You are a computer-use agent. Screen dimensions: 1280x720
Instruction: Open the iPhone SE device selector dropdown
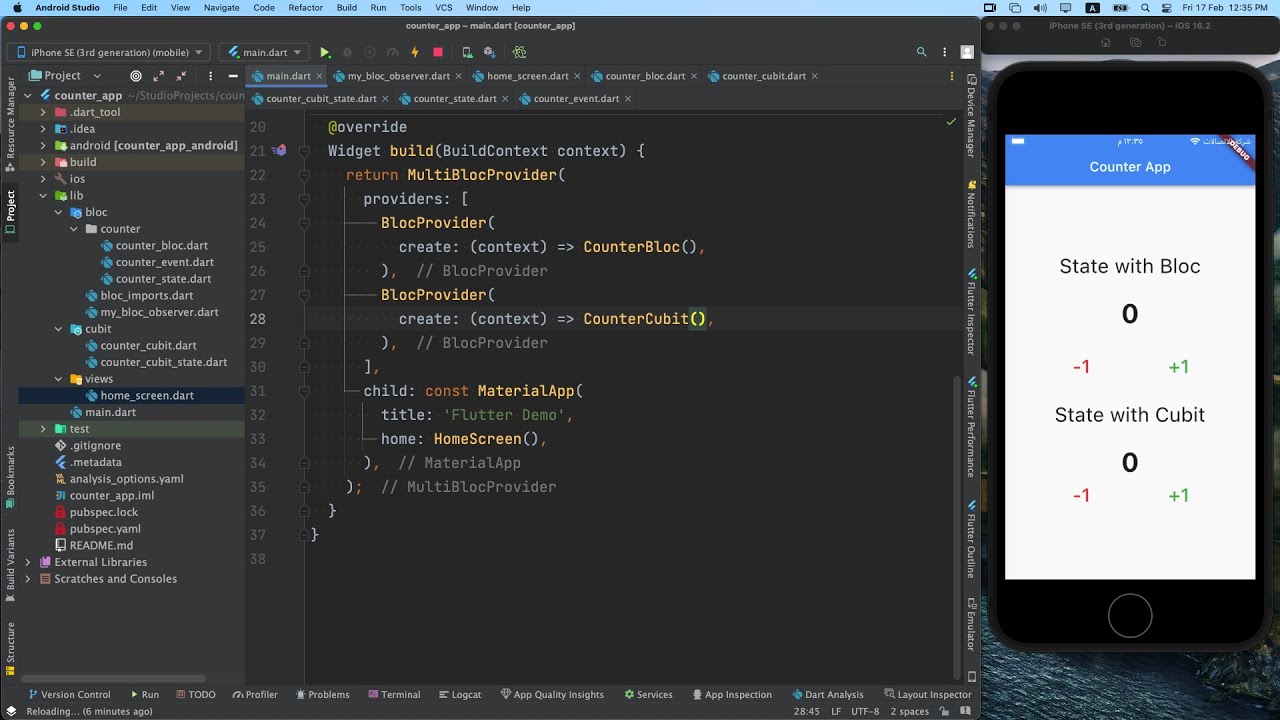pos(110,52)
